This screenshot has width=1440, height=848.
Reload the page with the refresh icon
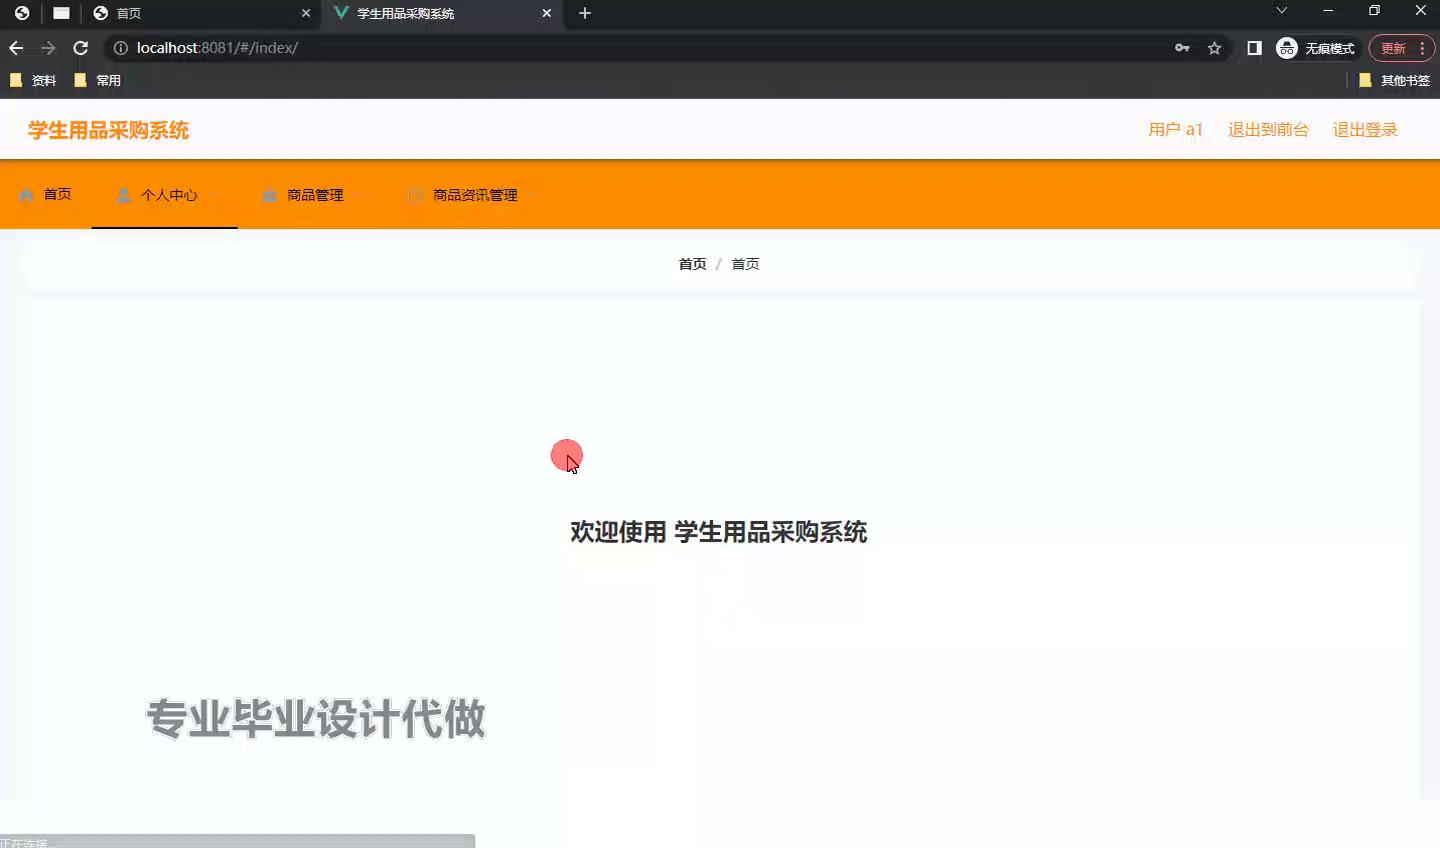(x=81, y=48)
